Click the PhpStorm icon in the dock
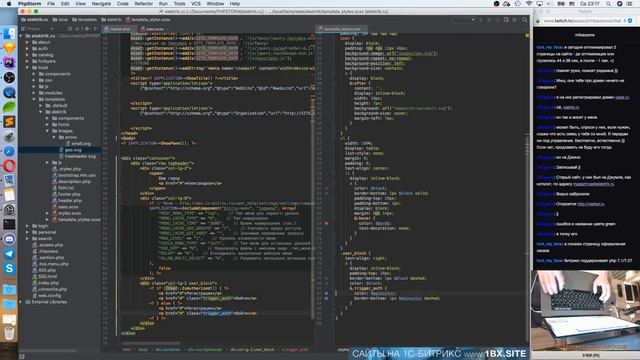Image resolution: width=640 pixels, height=360 pixels. click(9, 62)
